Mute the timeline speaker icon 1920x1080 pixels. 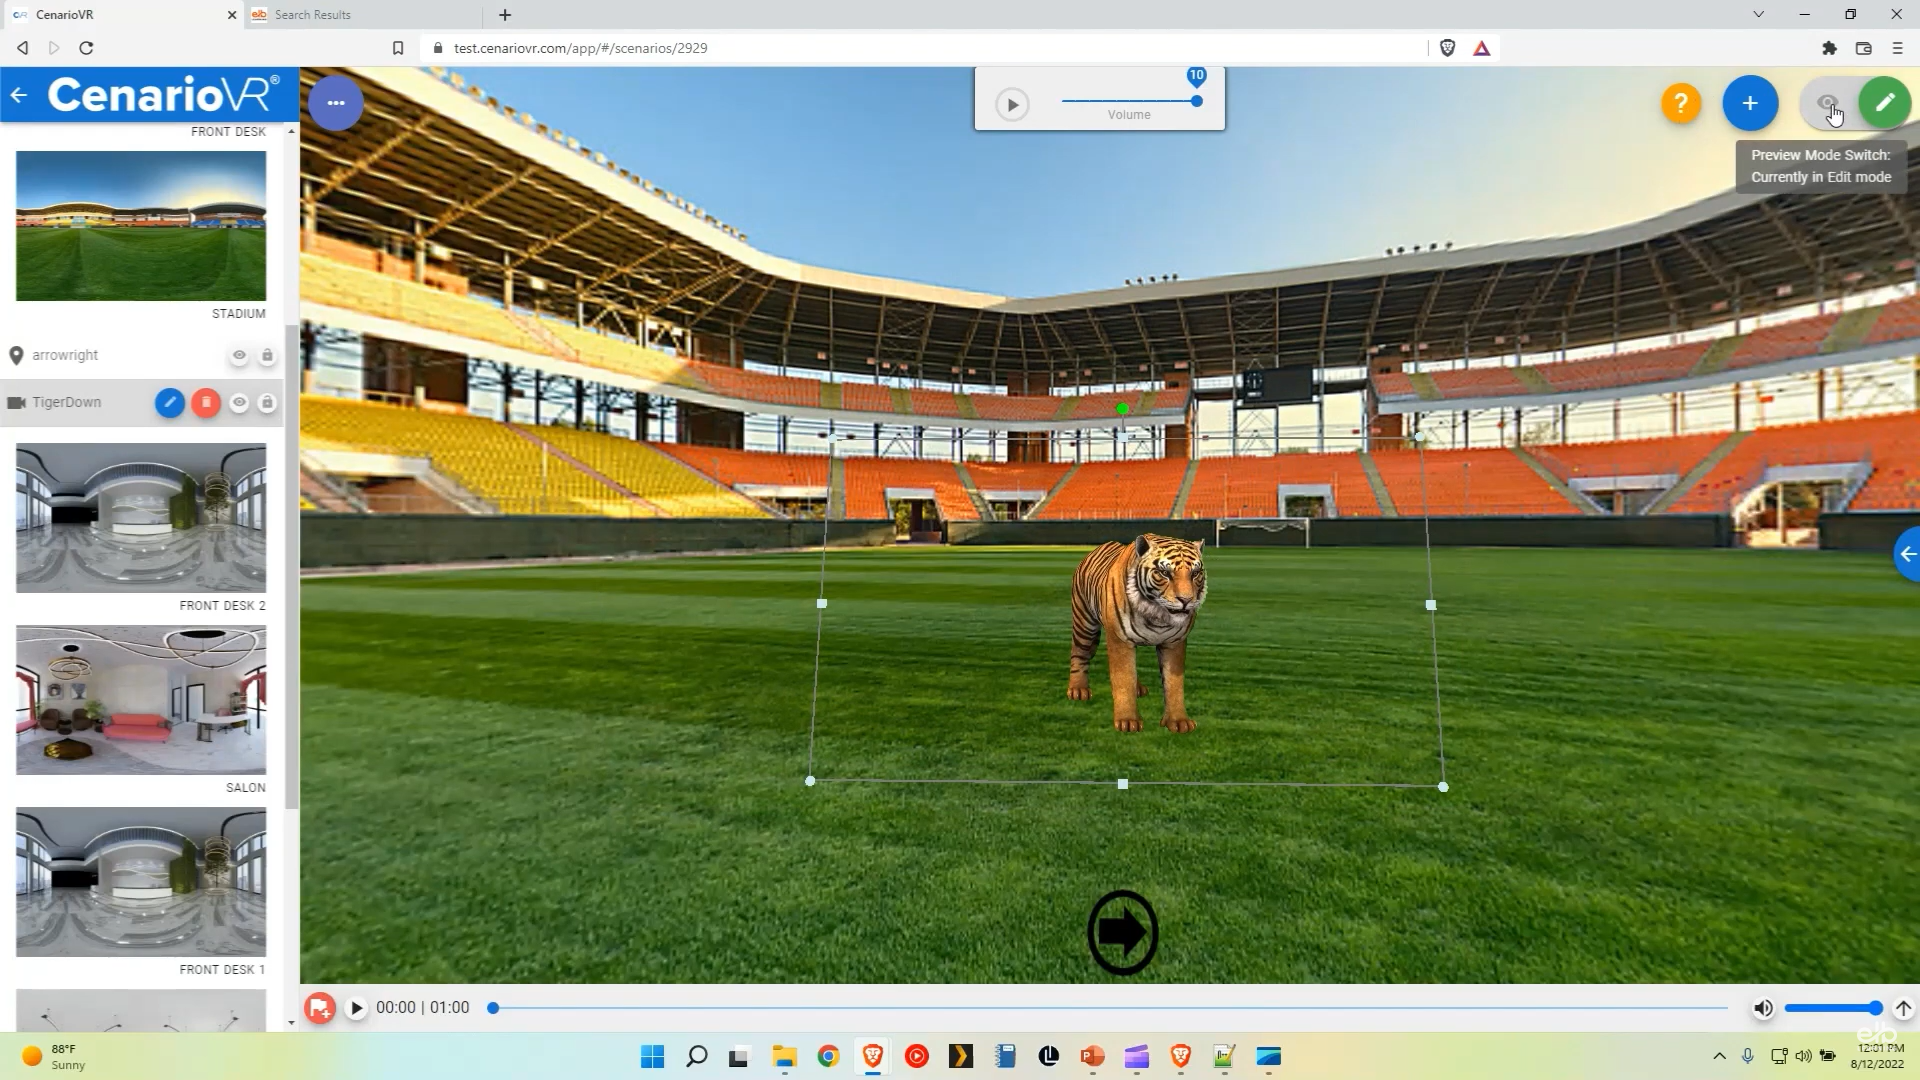point(1763,1008)
